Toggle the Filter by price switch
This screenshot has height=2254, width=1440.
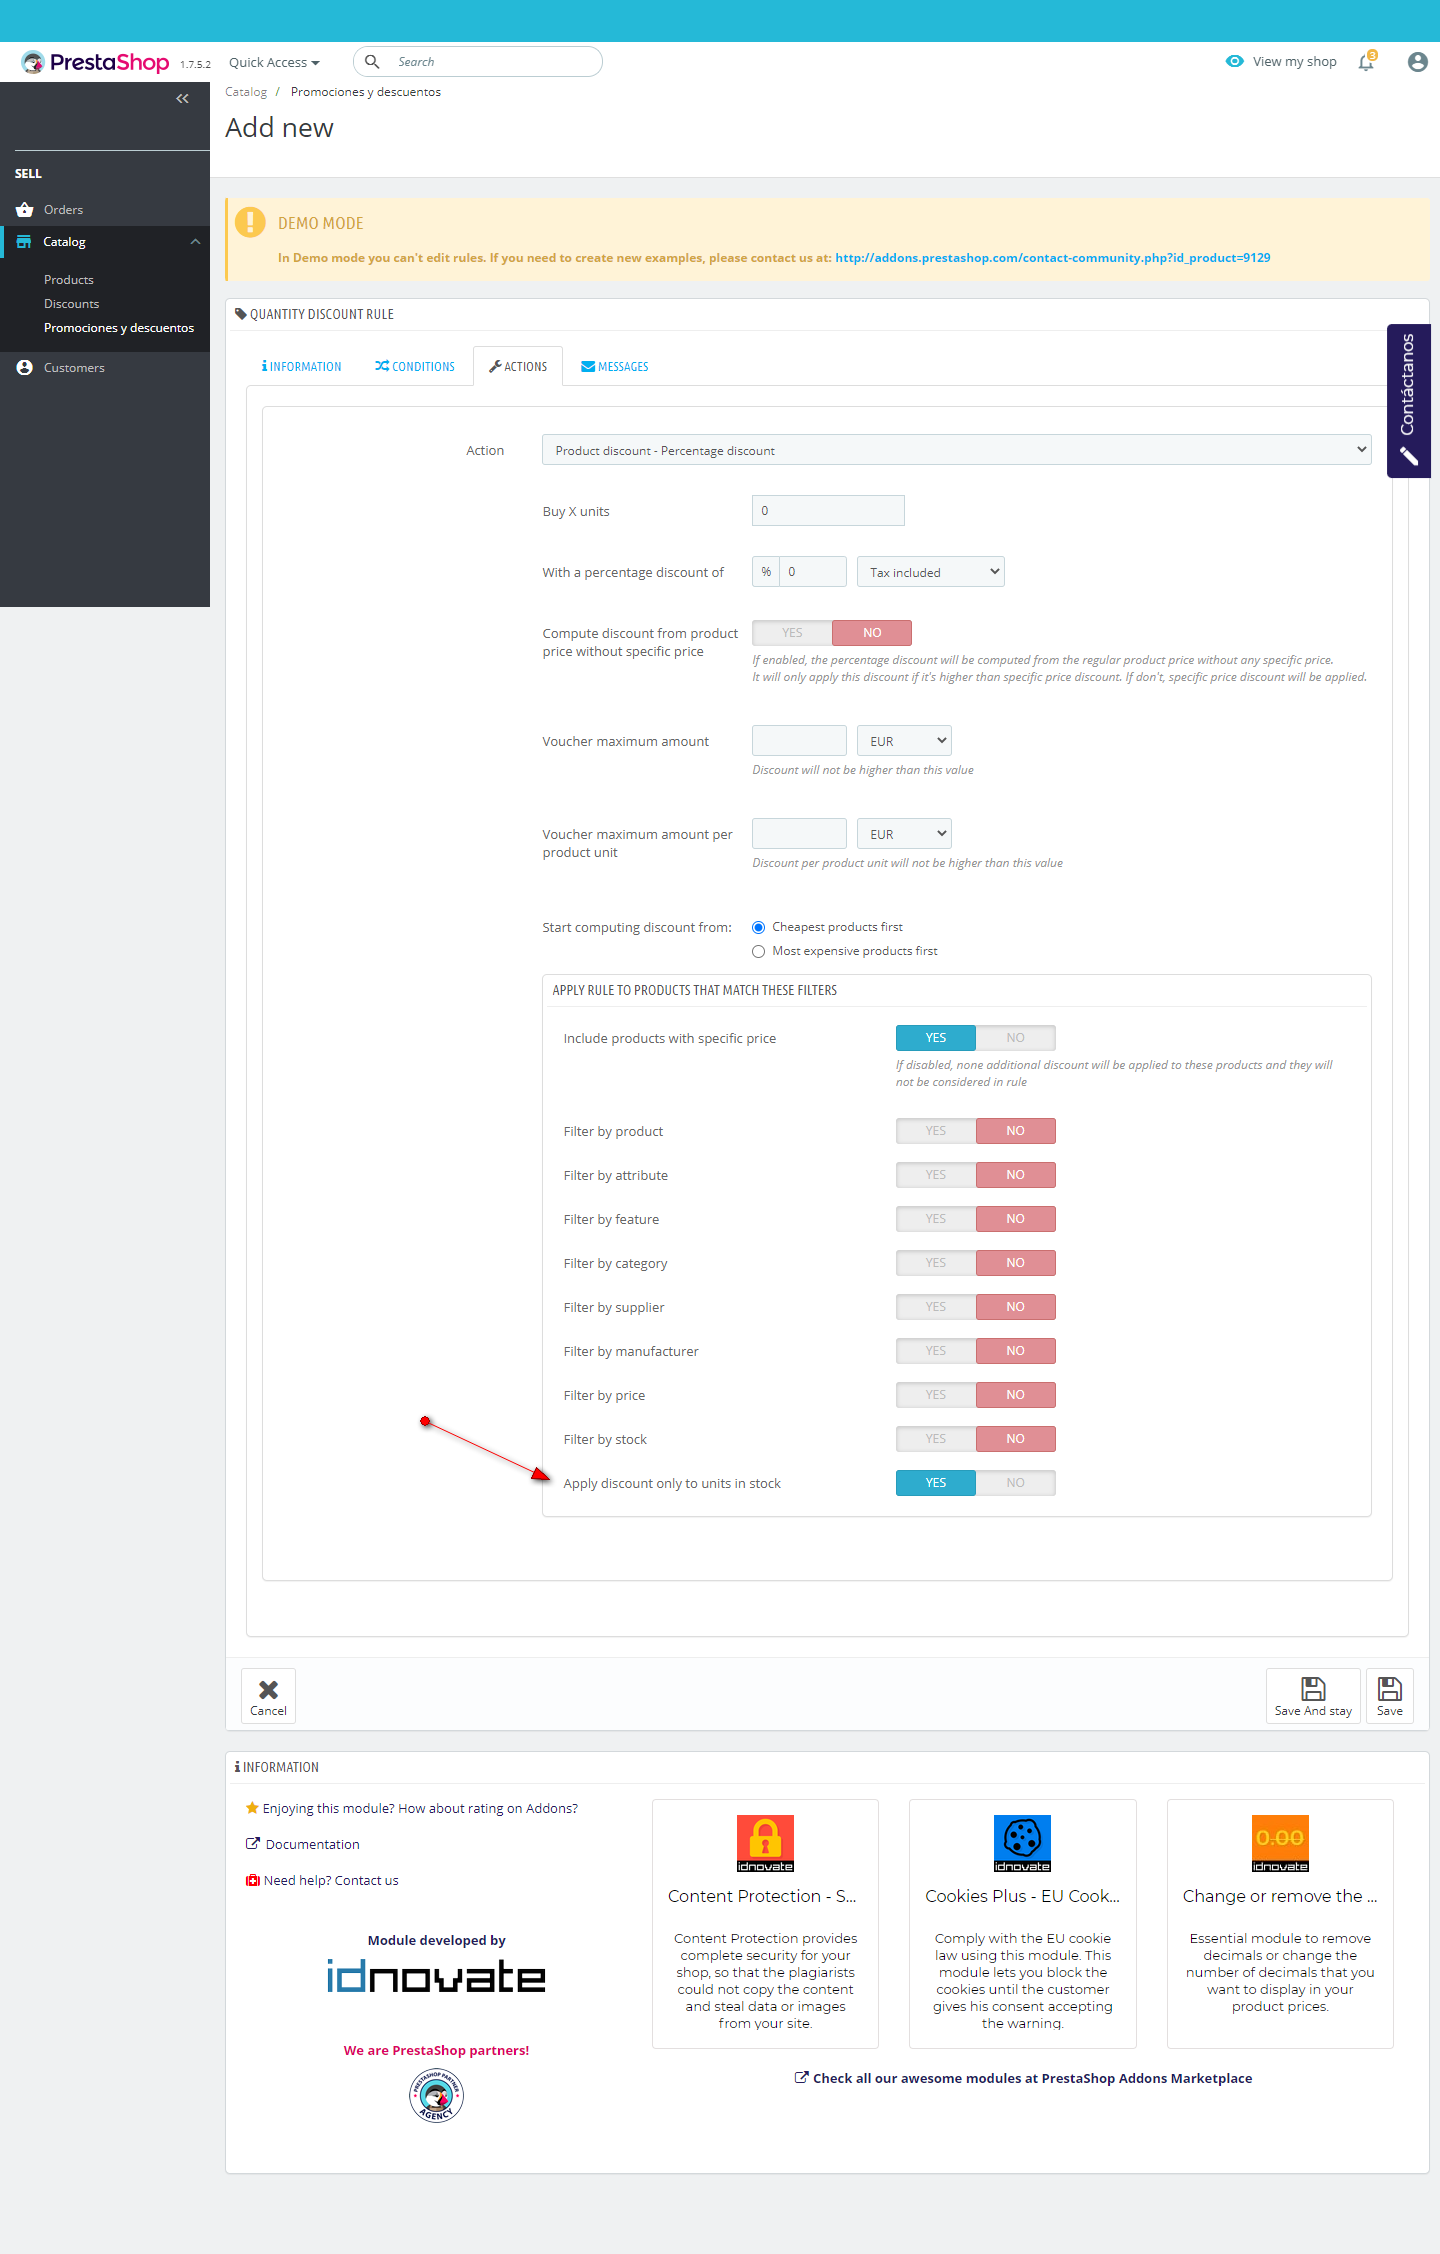(x=976, y=1395)
